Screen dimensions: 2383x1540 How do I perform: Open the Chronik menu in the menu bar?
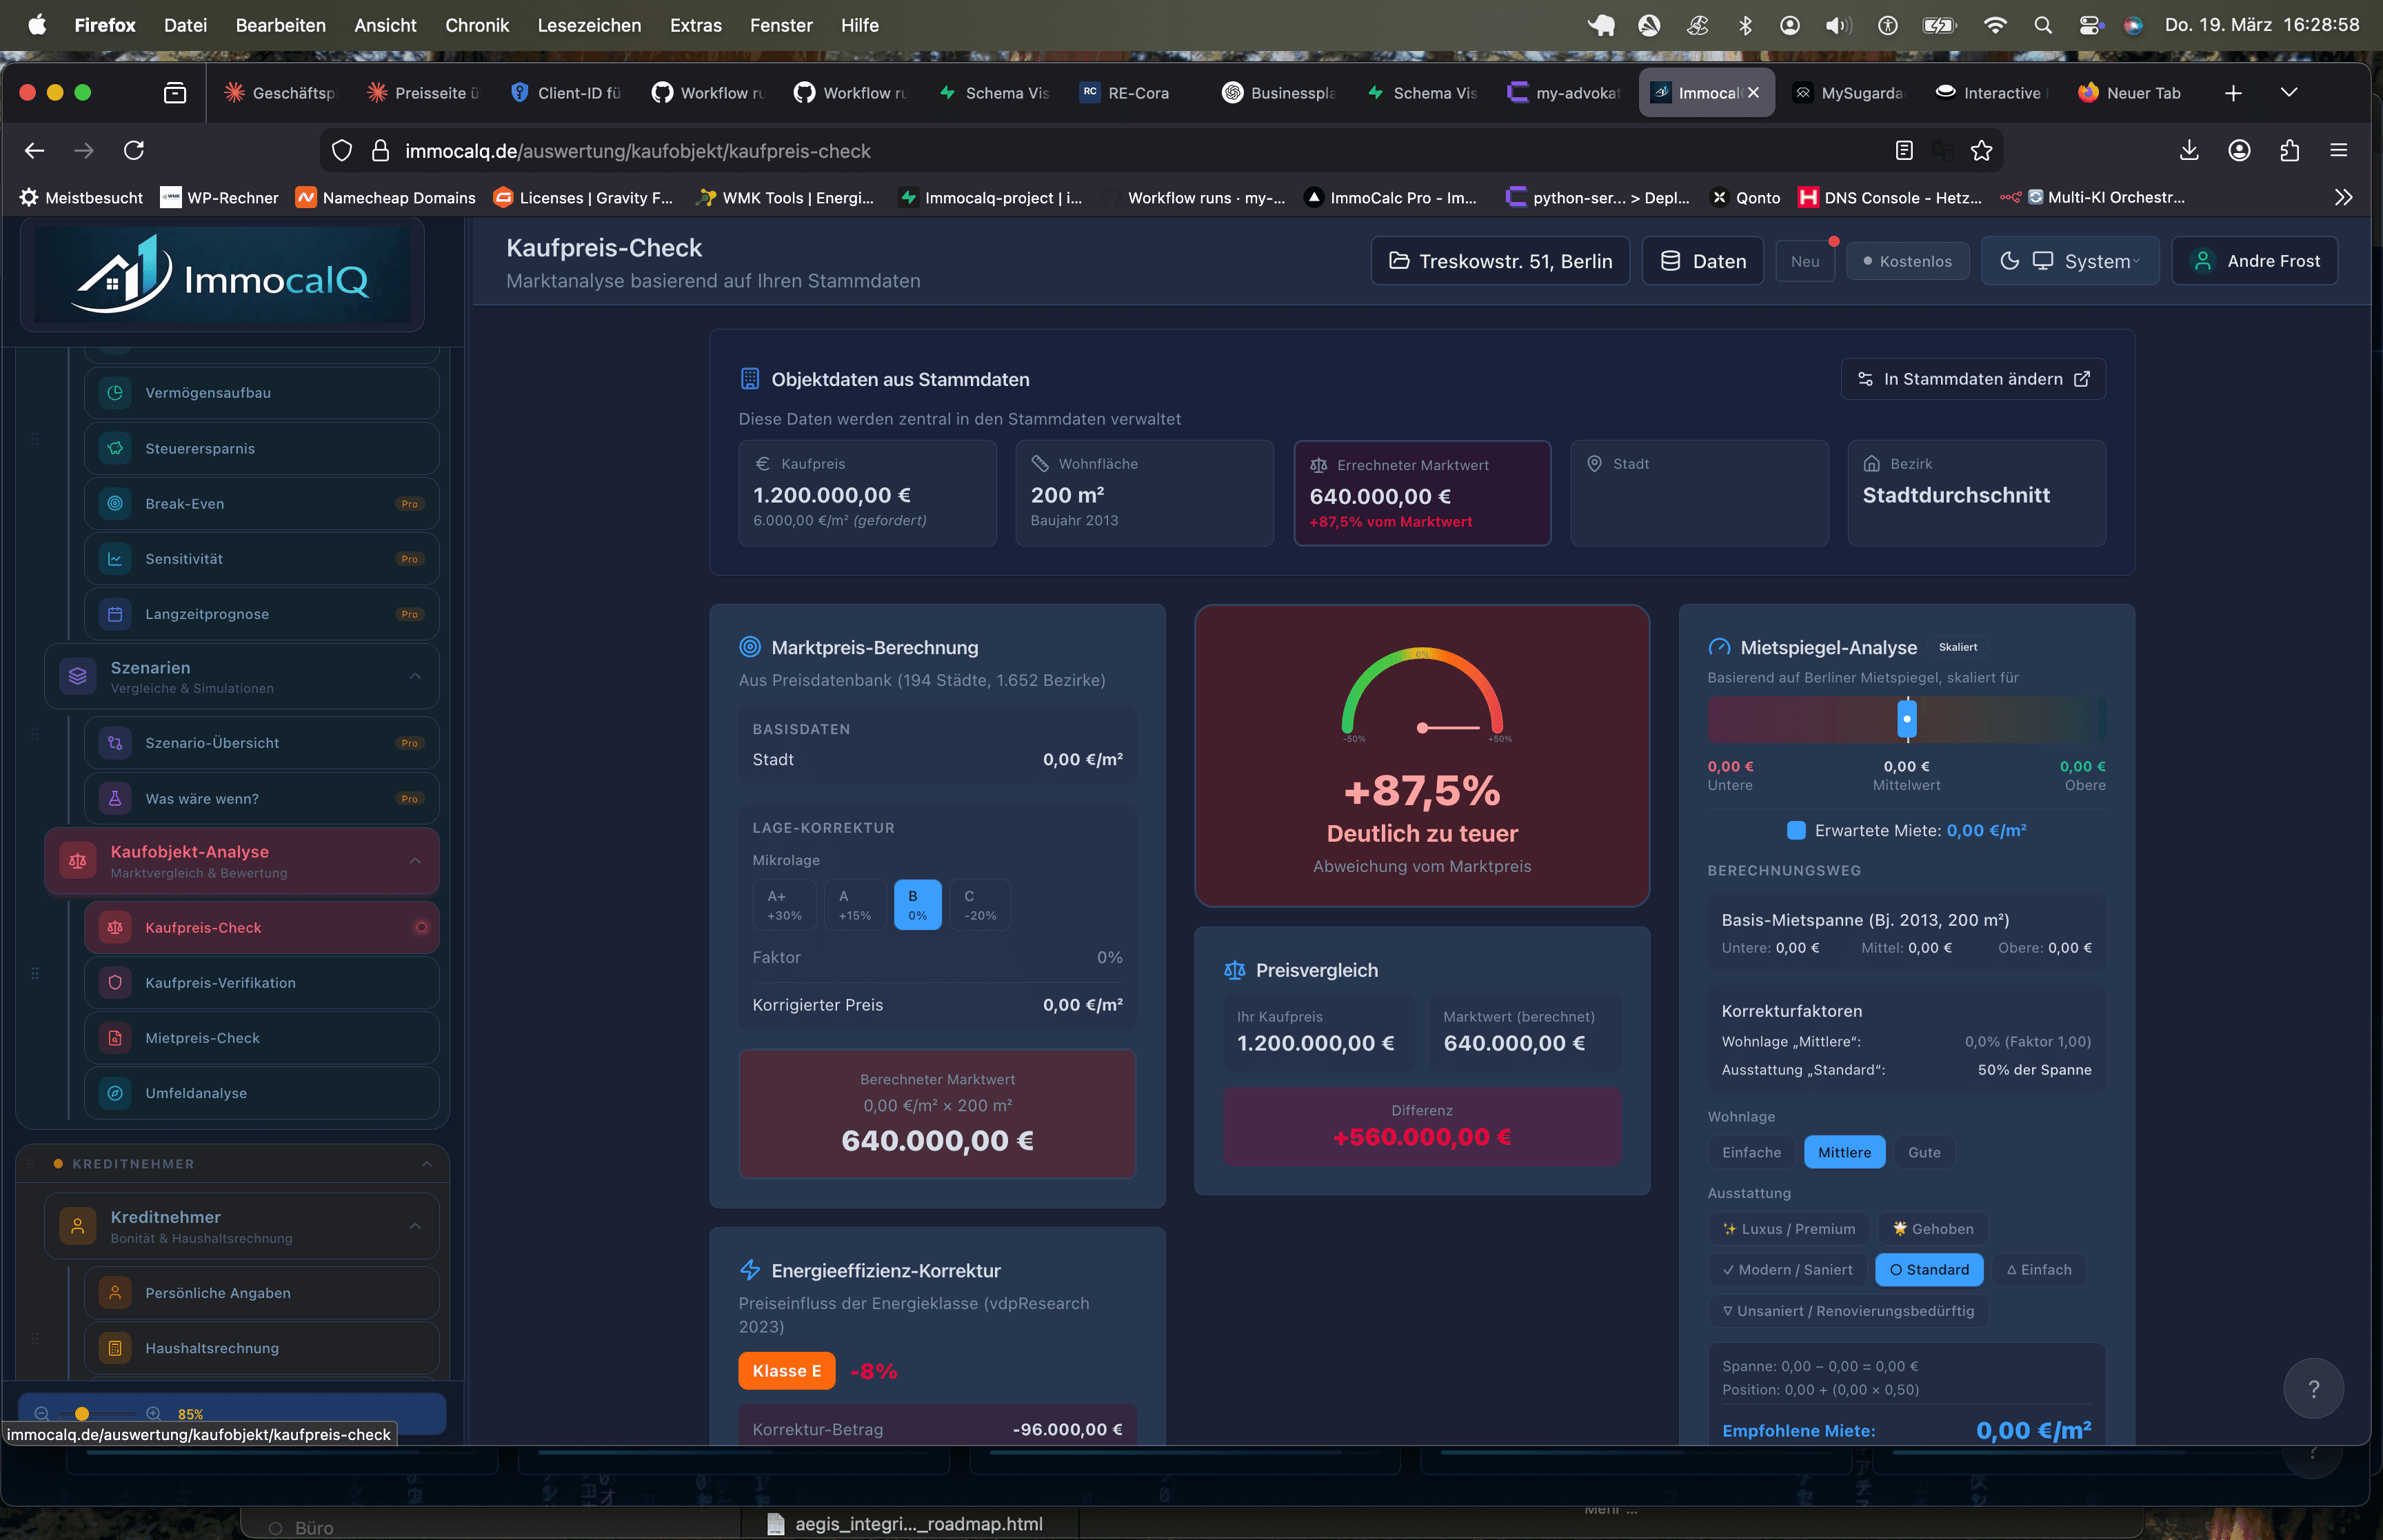(x=477, y=25)
